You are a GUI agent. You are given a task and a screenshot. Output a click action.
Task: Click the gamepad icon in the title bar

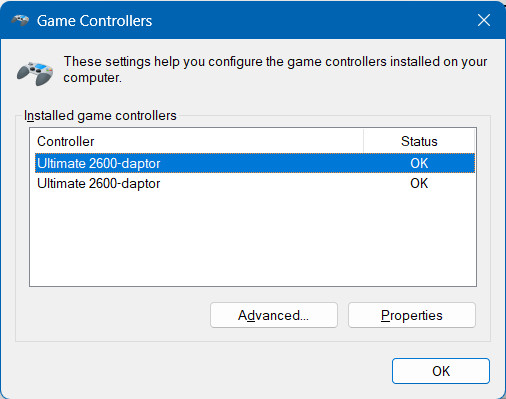point(20,21)
